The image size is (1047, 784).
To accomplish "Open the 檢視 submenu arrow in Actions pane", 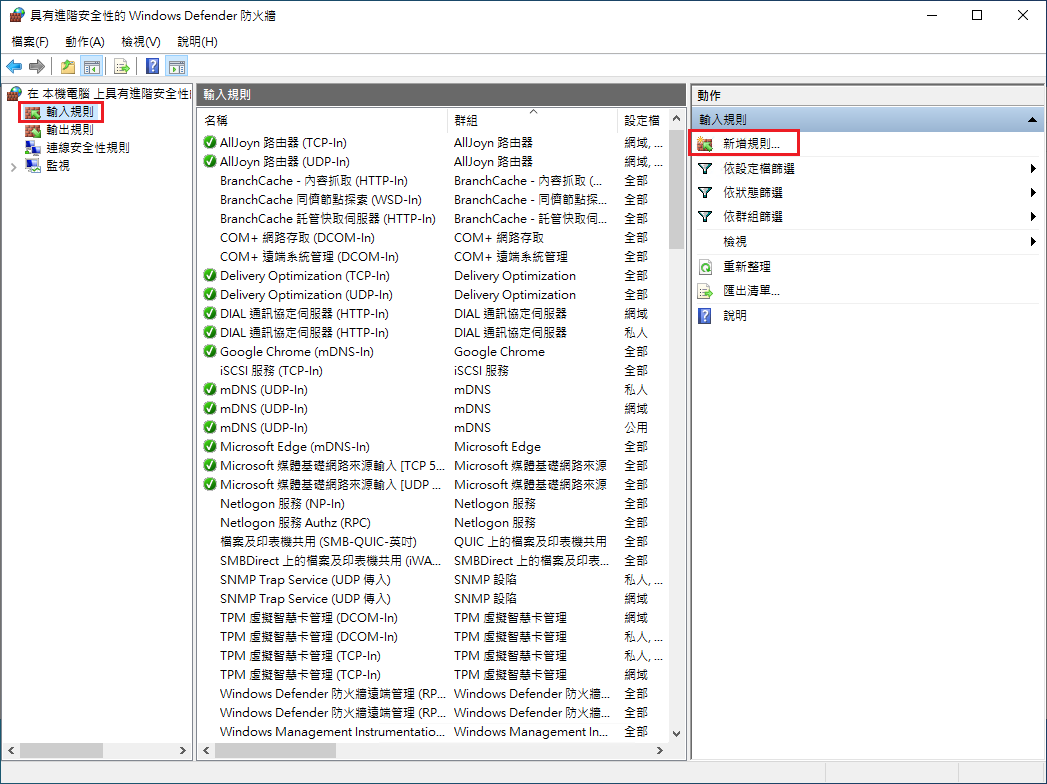I will pyautogui.click(x=1033, y=242).
